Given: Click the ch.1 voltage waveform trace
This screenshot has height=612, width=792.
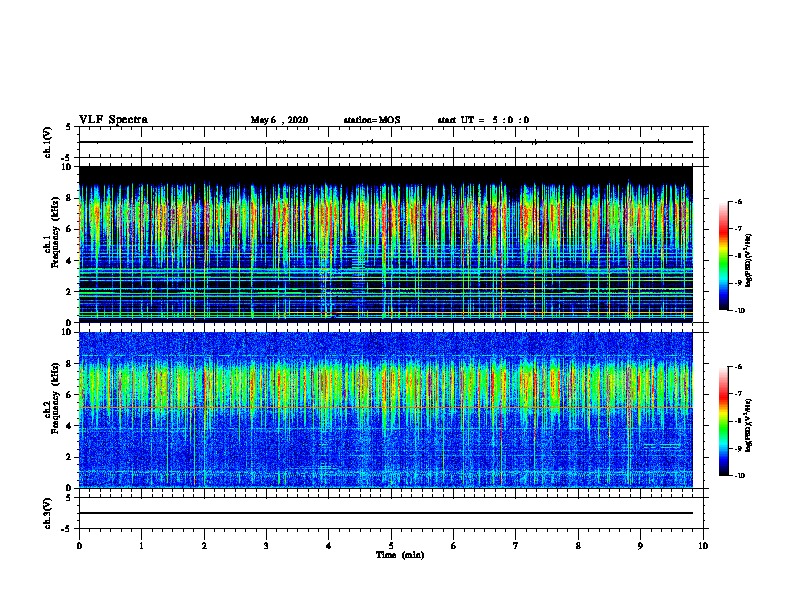Looking at the screenshot, I should pyautogui.click(x=385, y=142).
